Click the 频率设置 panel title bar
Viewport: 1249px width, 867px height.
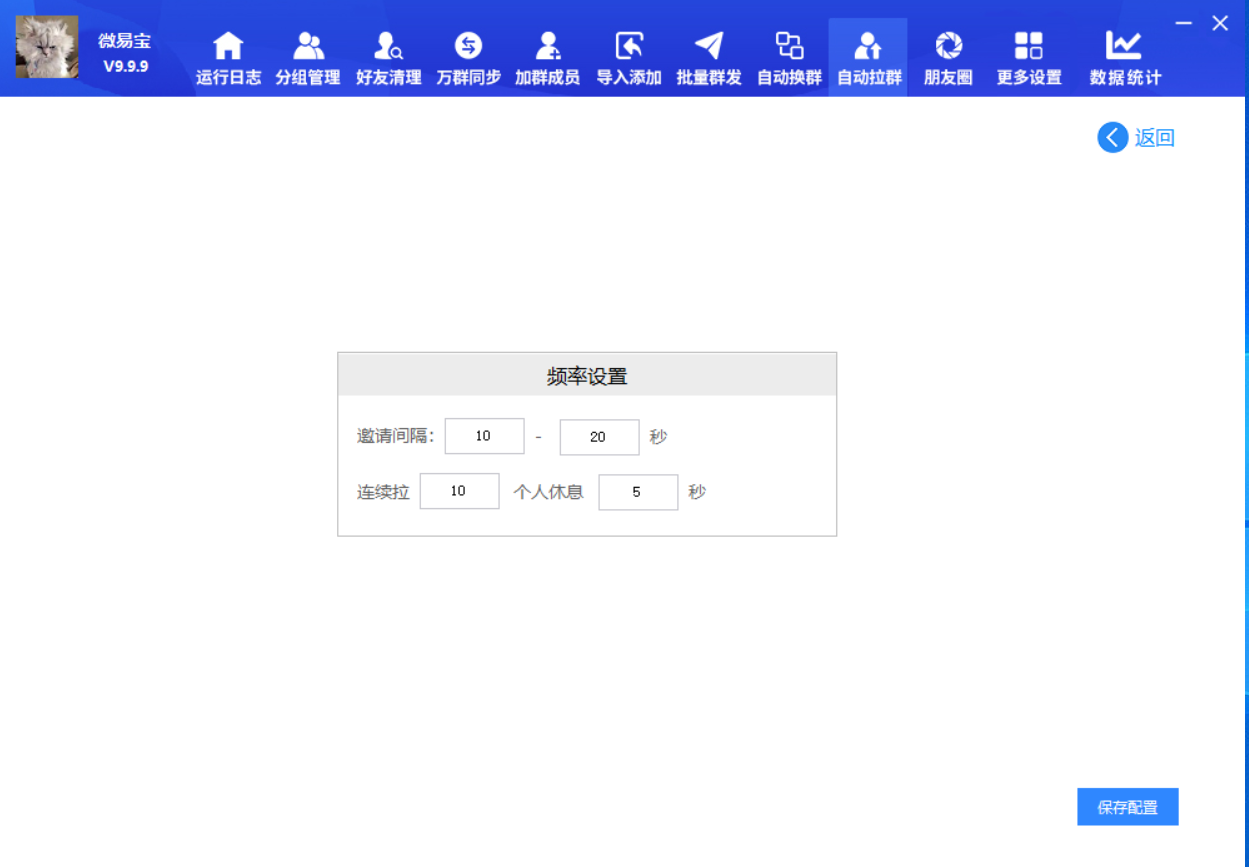(x=587, y=372)
